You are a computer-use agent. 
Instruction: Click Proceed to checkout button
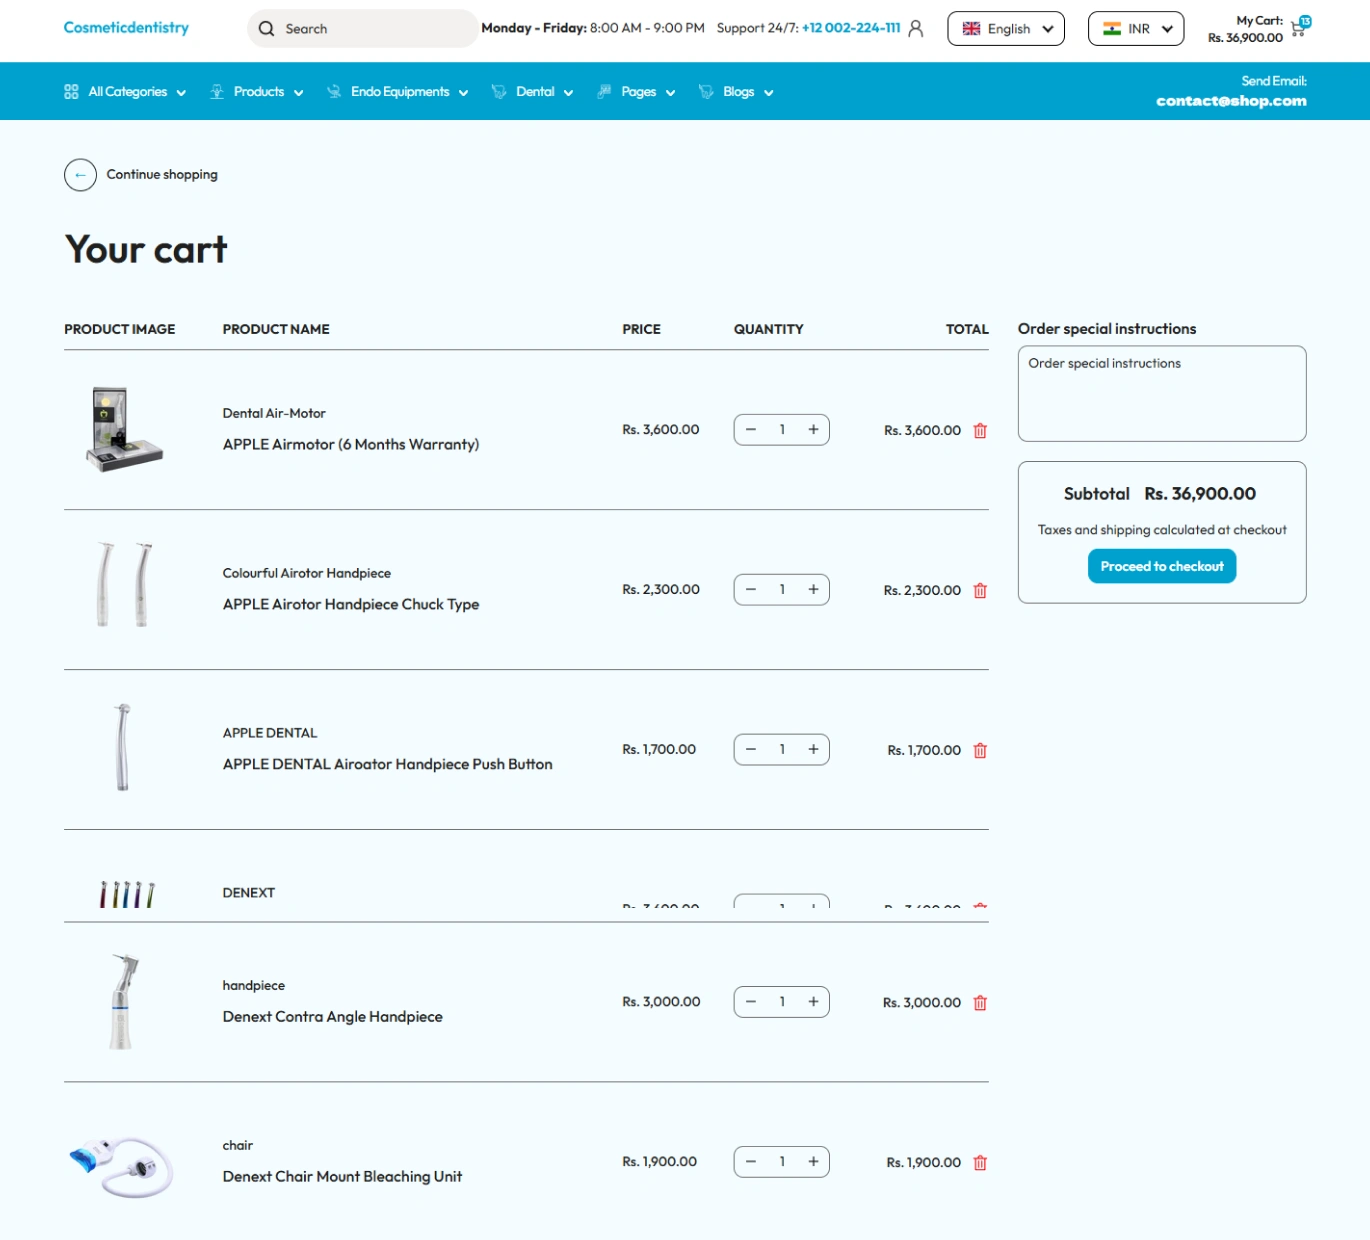1162,567
